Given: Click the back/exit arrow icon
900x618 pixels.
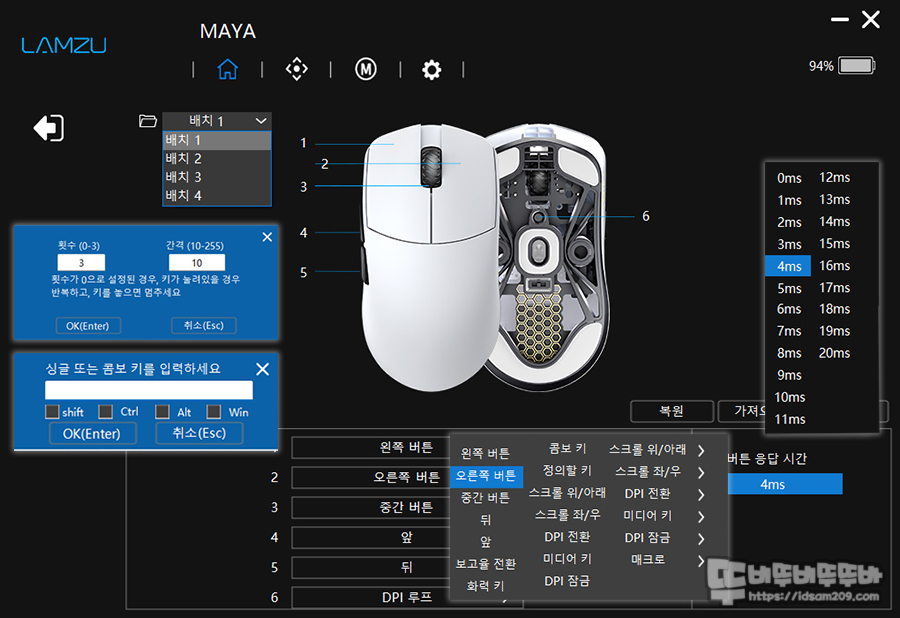Looking at the screenshot, I should [49, 128].
